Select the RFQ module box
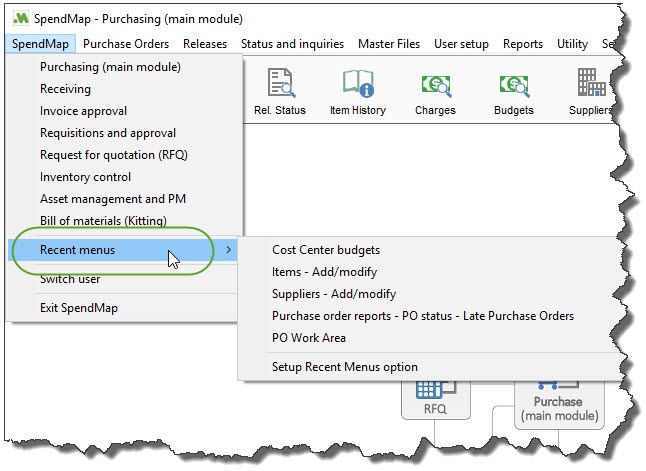Screen dimensions: 646x471 tap(435, 400)
